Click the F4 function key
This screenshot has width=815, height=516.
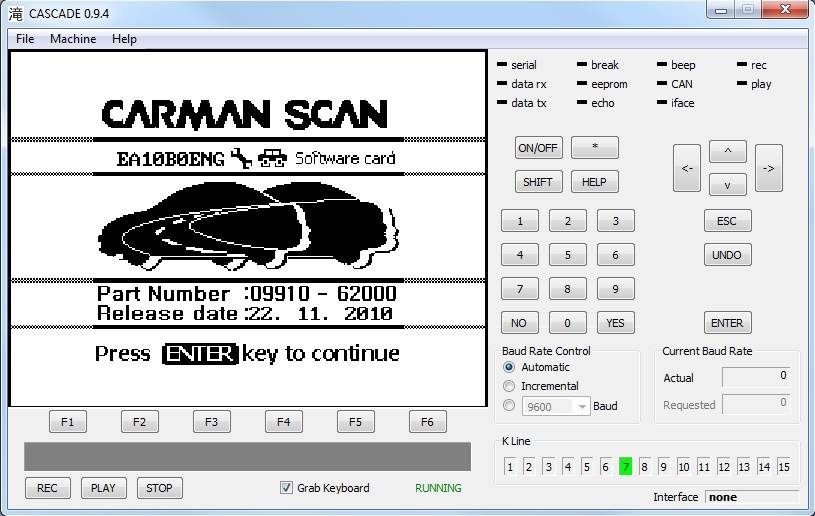tap(283, 421)
